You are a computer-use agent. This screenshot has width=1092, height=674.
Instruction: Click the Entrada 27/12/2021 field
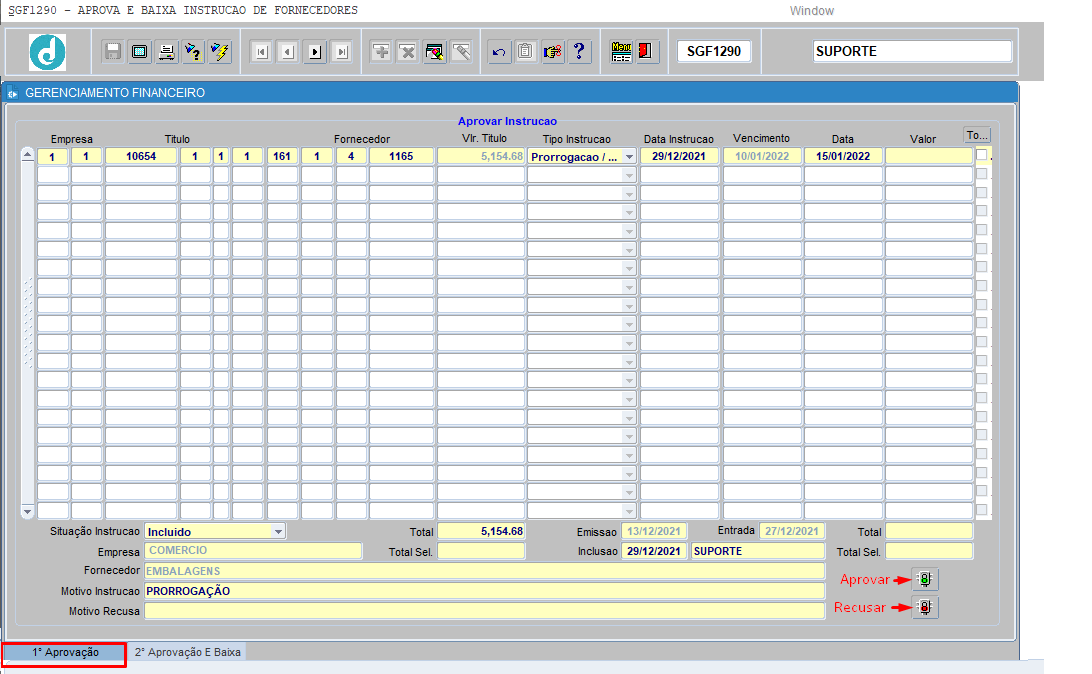792,531
